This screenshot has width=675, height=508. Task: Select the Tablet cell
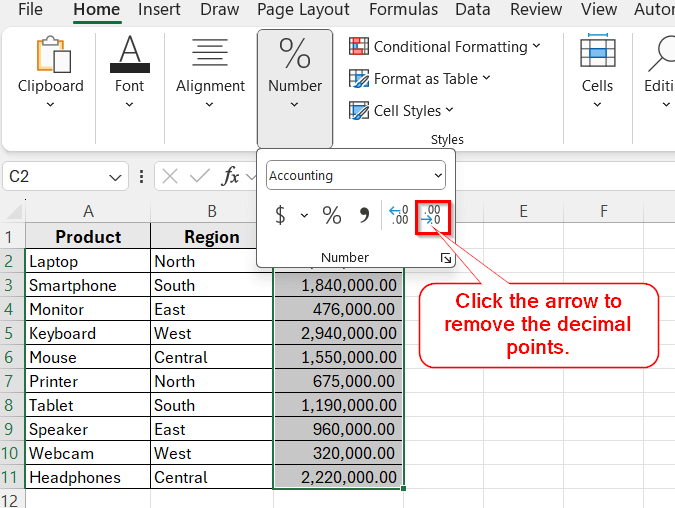pyautogui.click(x=88, y=406)
